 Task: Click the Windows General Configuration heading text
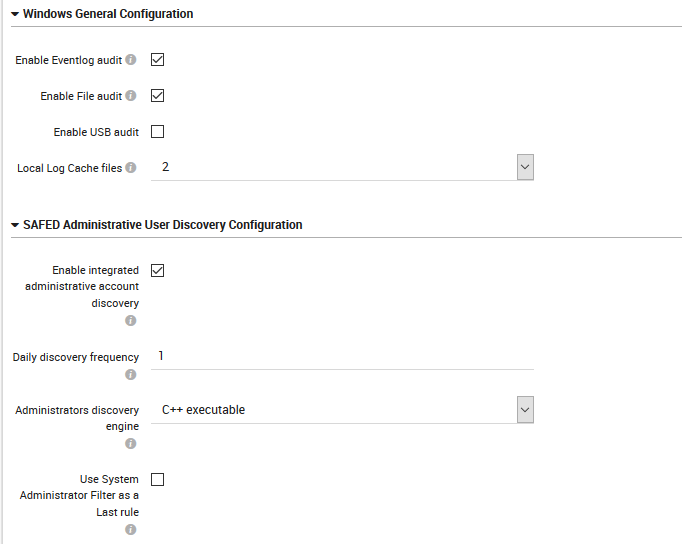108,14
